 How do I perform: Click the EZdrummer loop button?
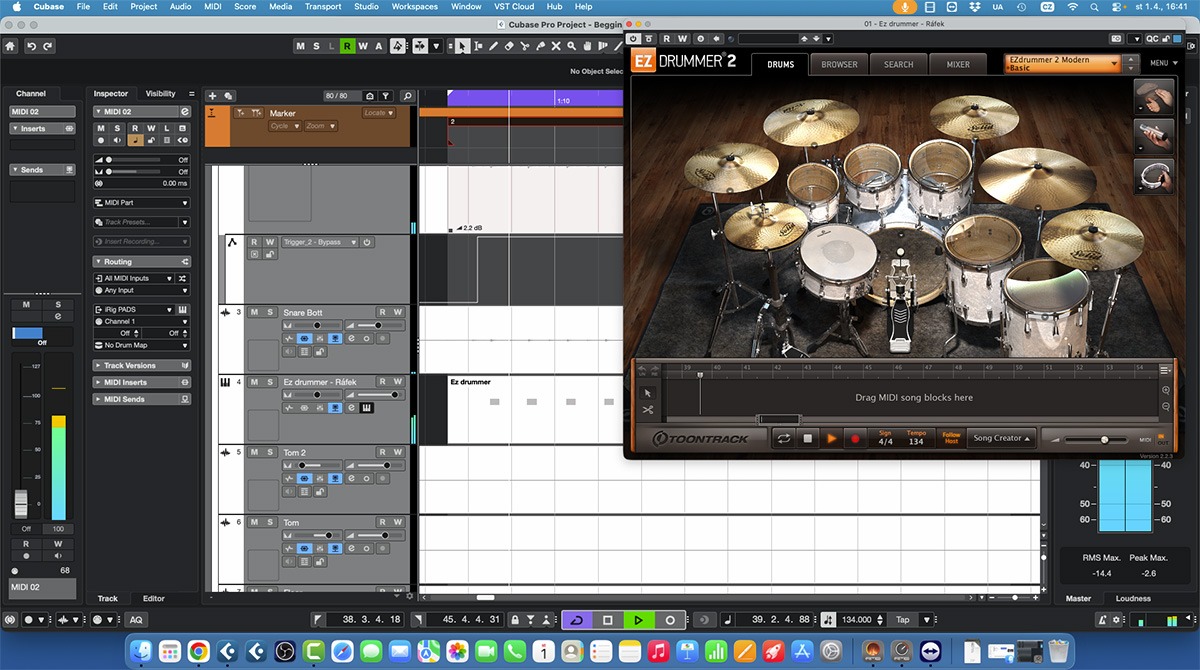(x=783, y=438)
